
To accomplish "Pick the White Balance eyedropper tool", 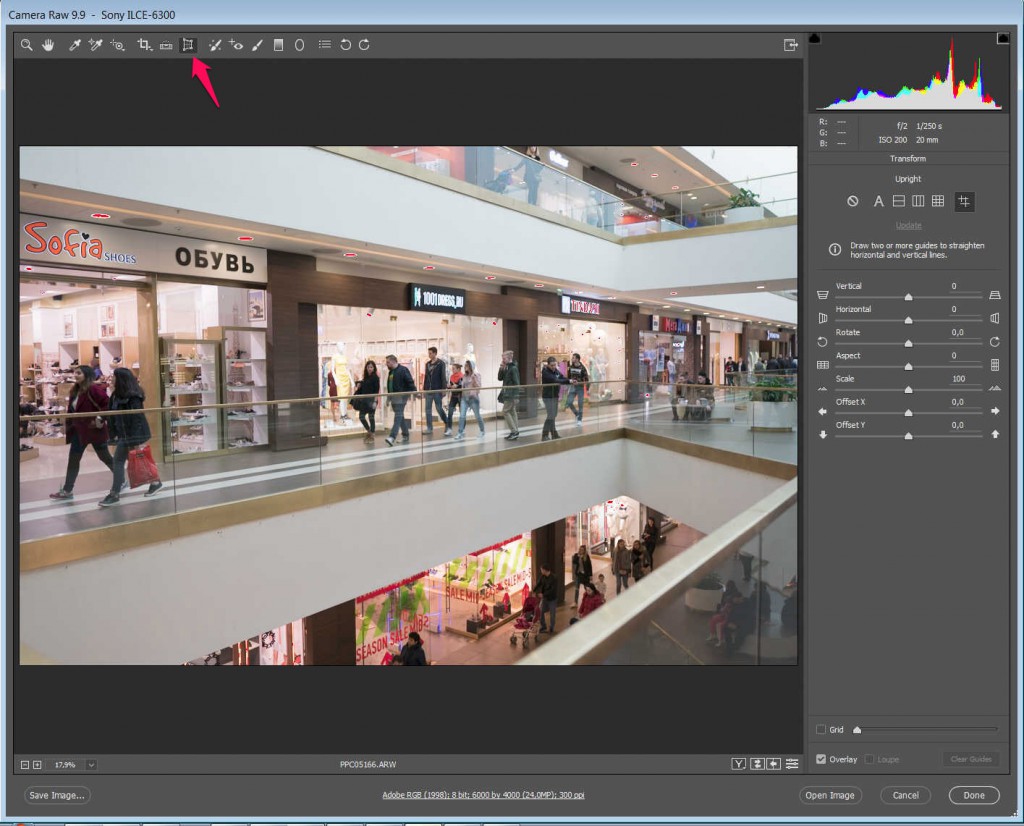I will (74, 45).
